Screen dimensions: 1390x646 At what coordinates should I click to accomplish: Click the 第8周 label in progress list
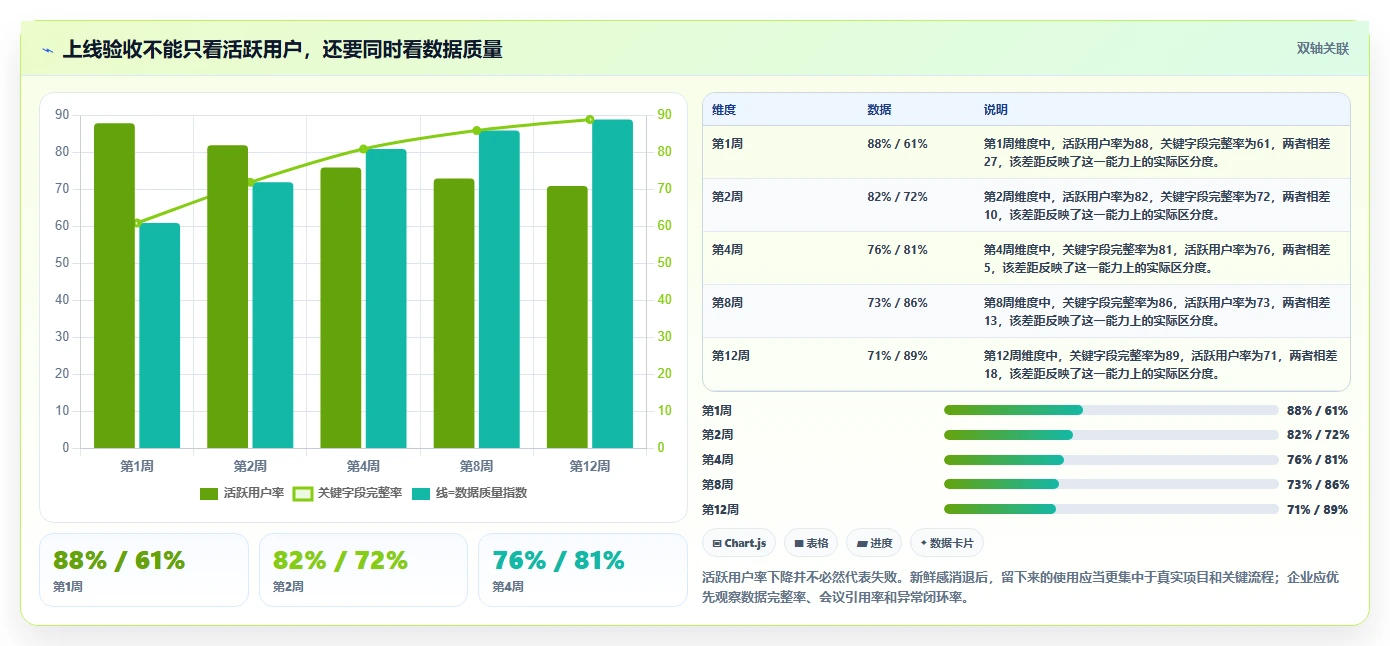pos(718,485)
